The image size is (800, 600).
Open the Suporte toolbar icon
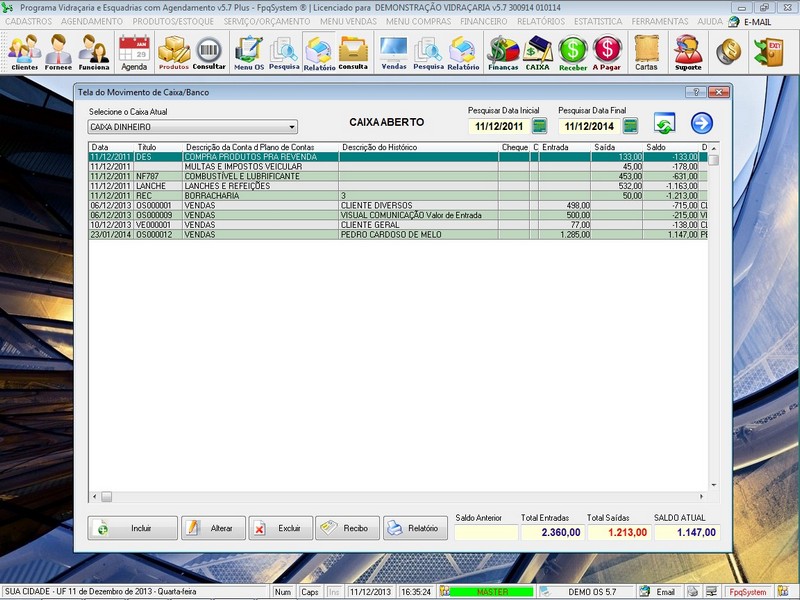pos(688,51)
